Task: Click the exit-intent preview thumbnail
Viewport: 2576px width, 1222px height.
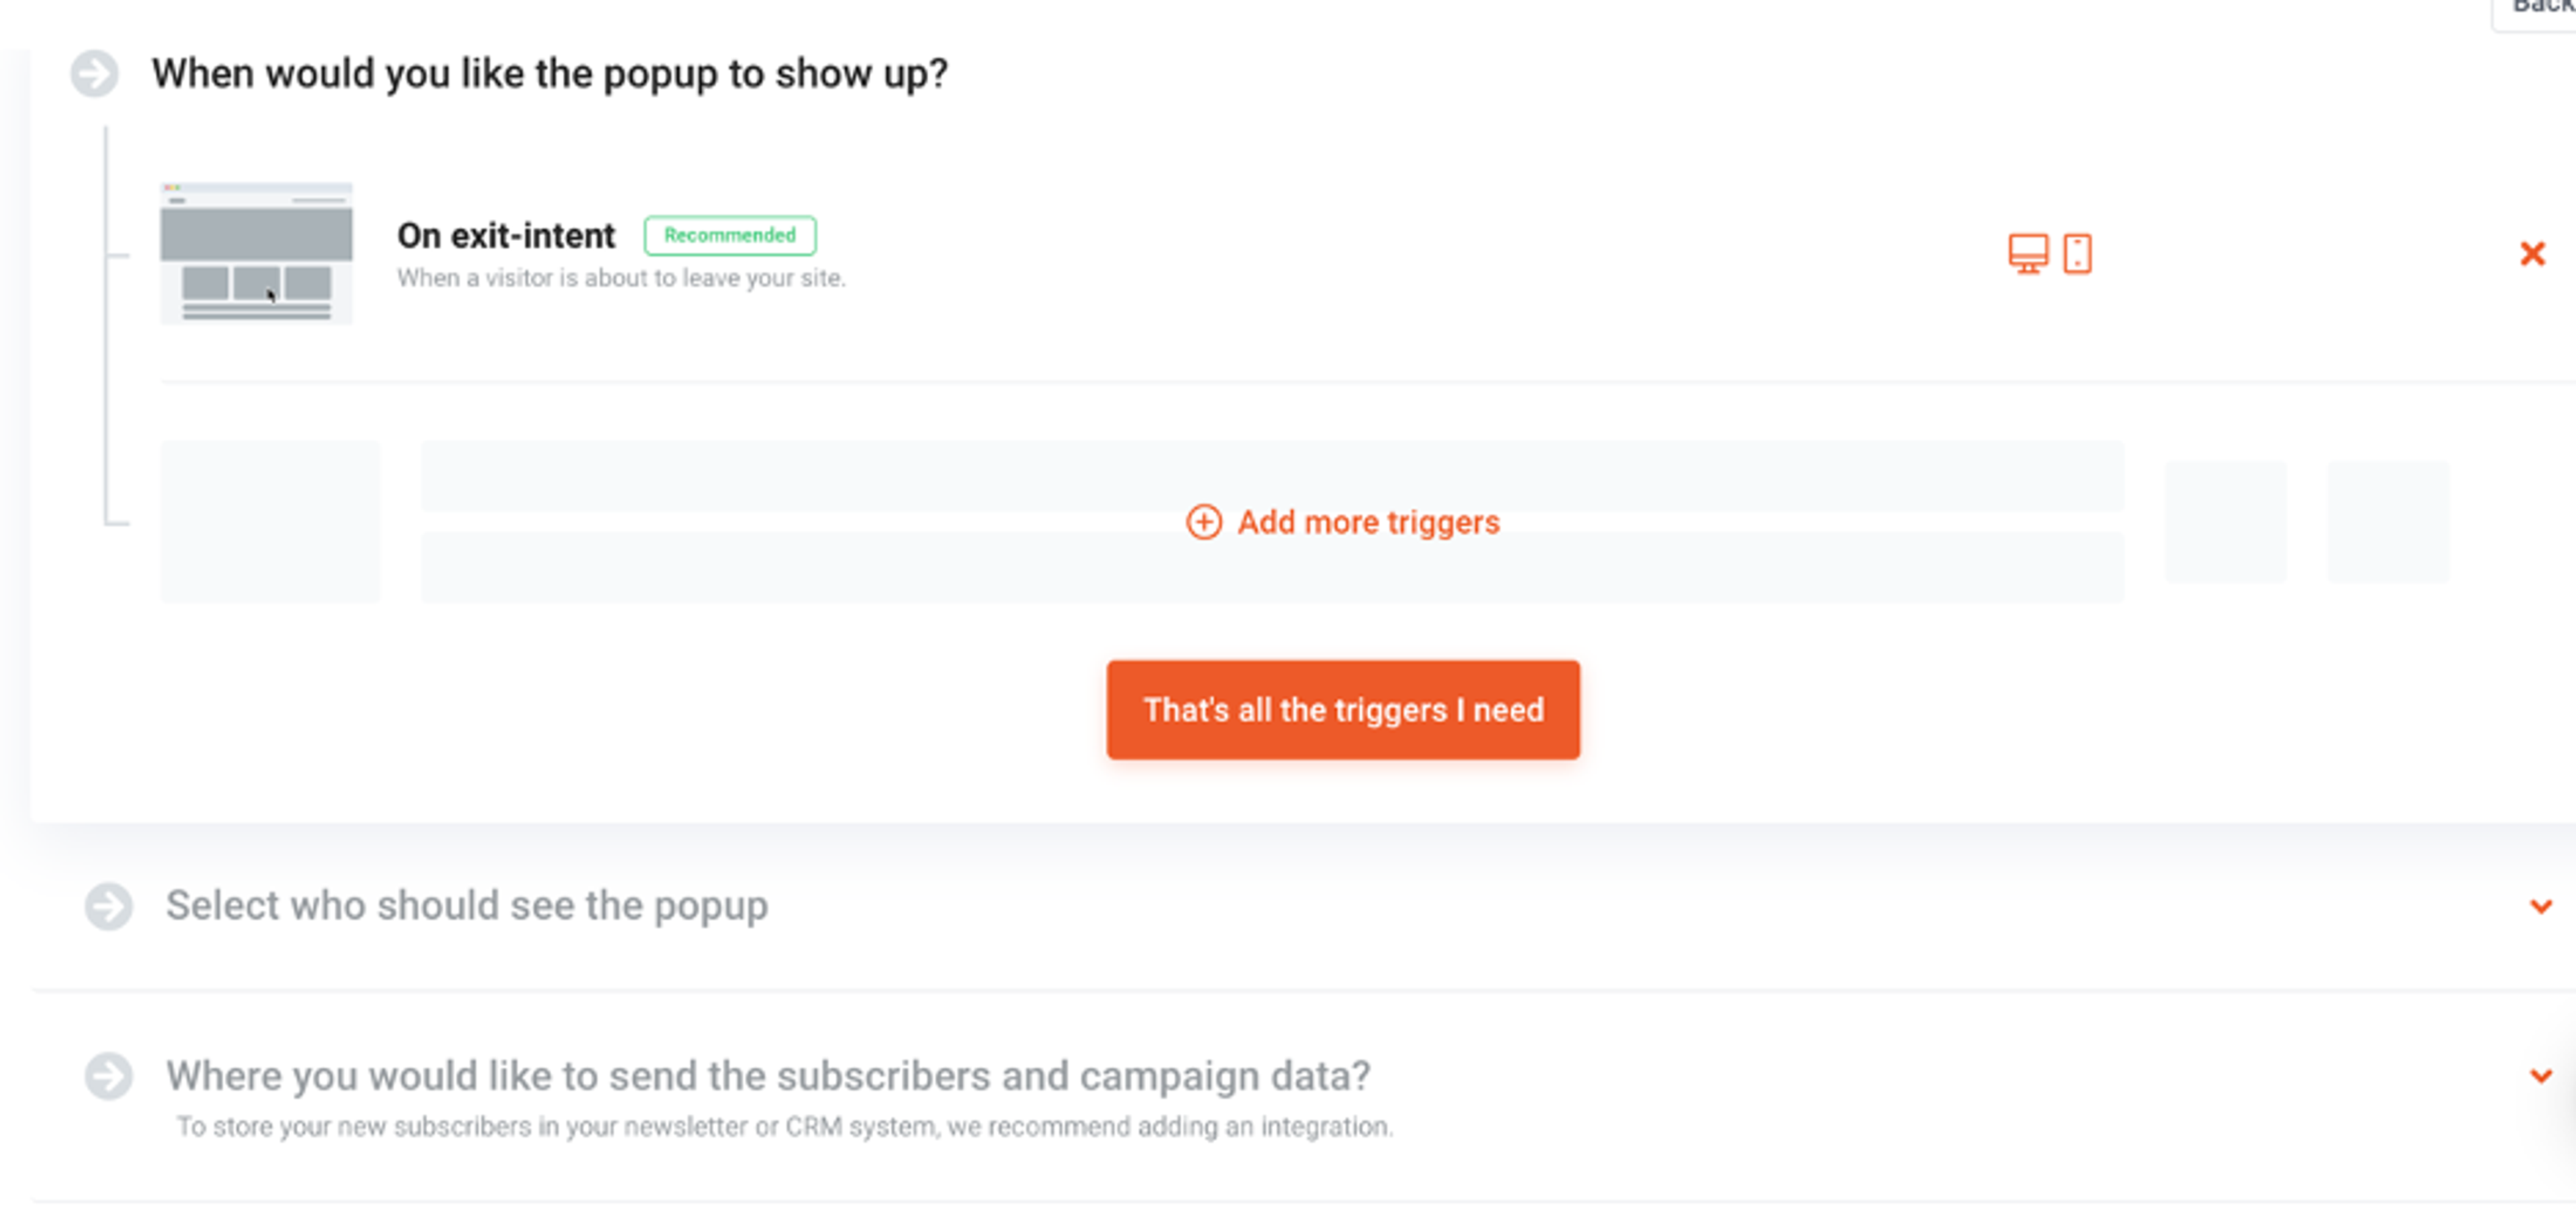Action: (x=256, y=253)
